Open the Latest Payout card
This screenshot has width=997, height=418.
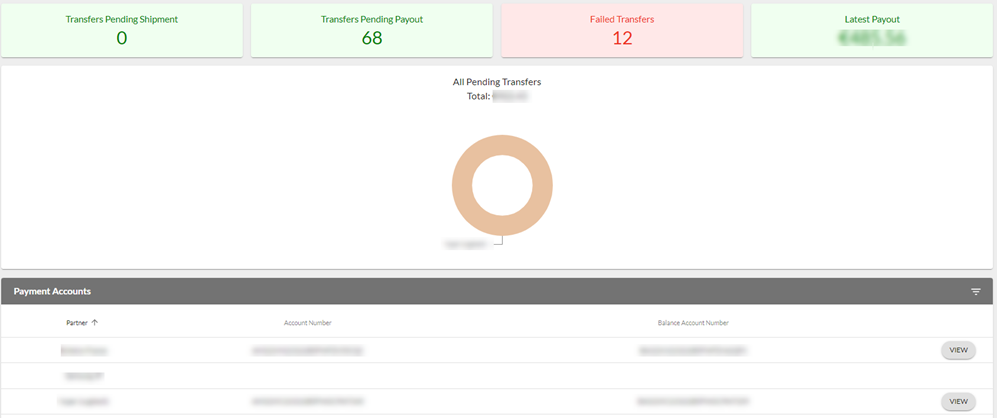tap(871, 30)
